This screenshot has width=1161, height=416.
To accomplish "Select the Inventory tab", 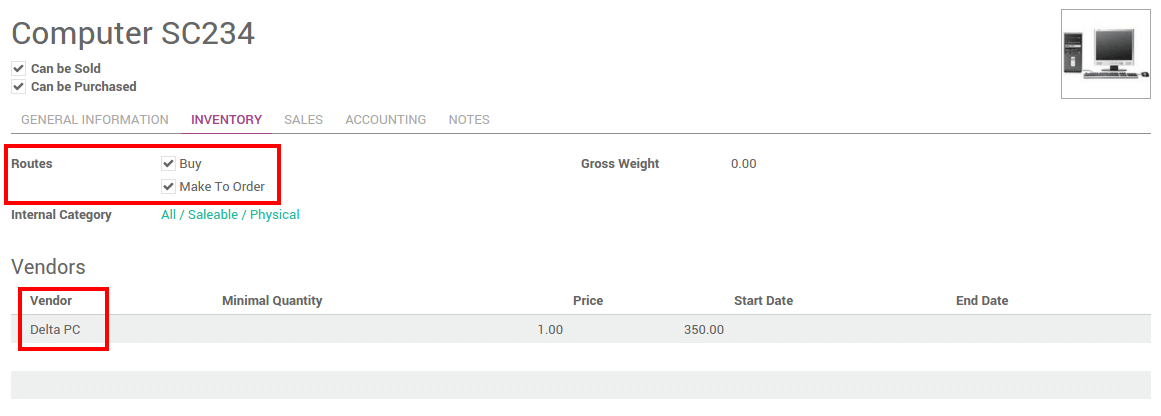I will point(226,120).
